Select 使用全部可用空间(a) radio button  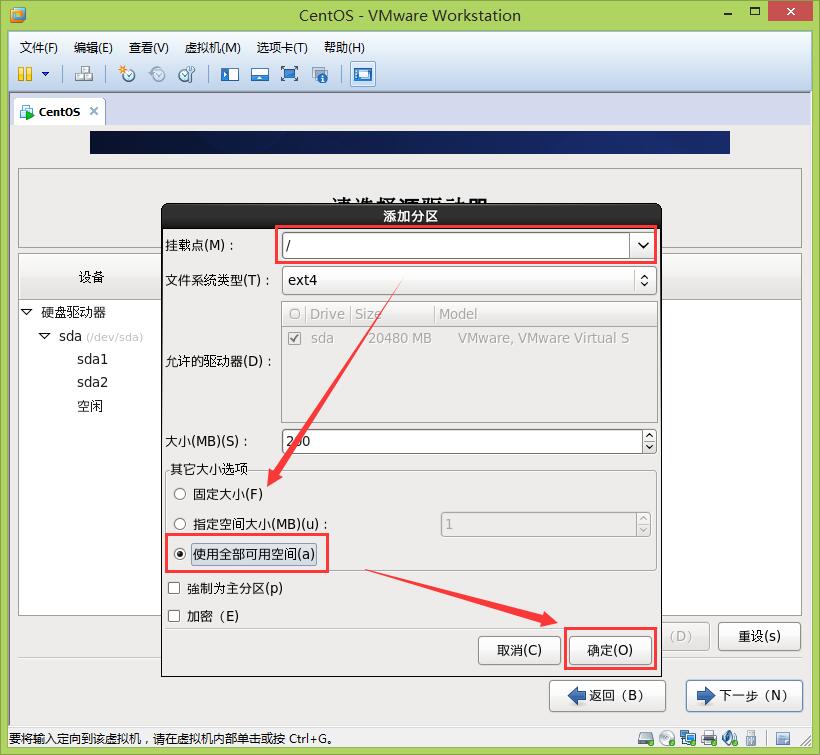[x=180, y=554]
